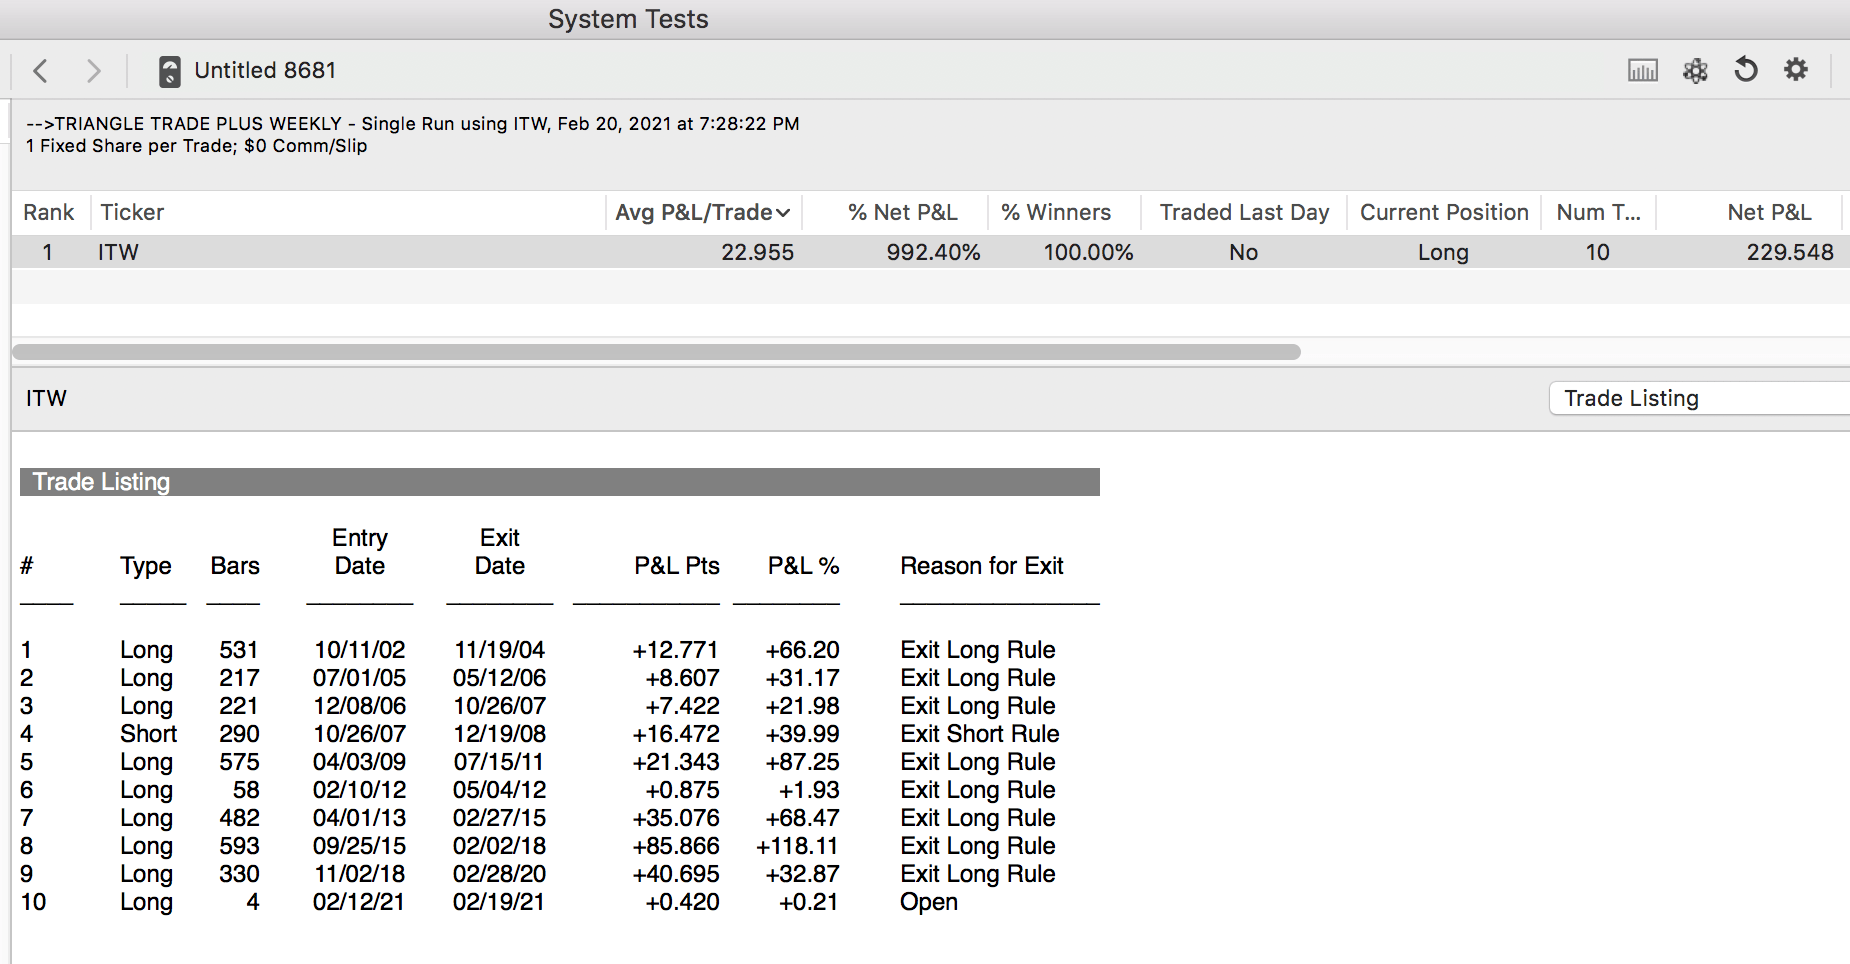Sort by Avg P&L/Trade column
This screenshot has height=964, width=1850.
tap(702, 212)
